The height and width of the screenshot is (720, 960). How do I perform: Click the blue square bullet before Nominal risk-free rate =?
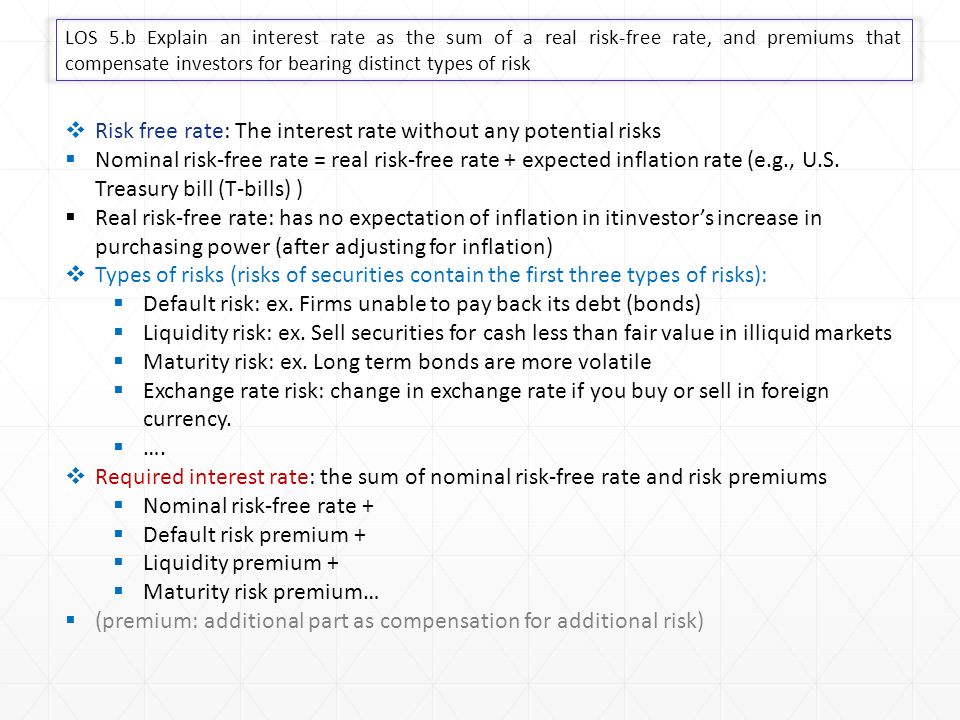pyautogui.click(x=70, y=159)
